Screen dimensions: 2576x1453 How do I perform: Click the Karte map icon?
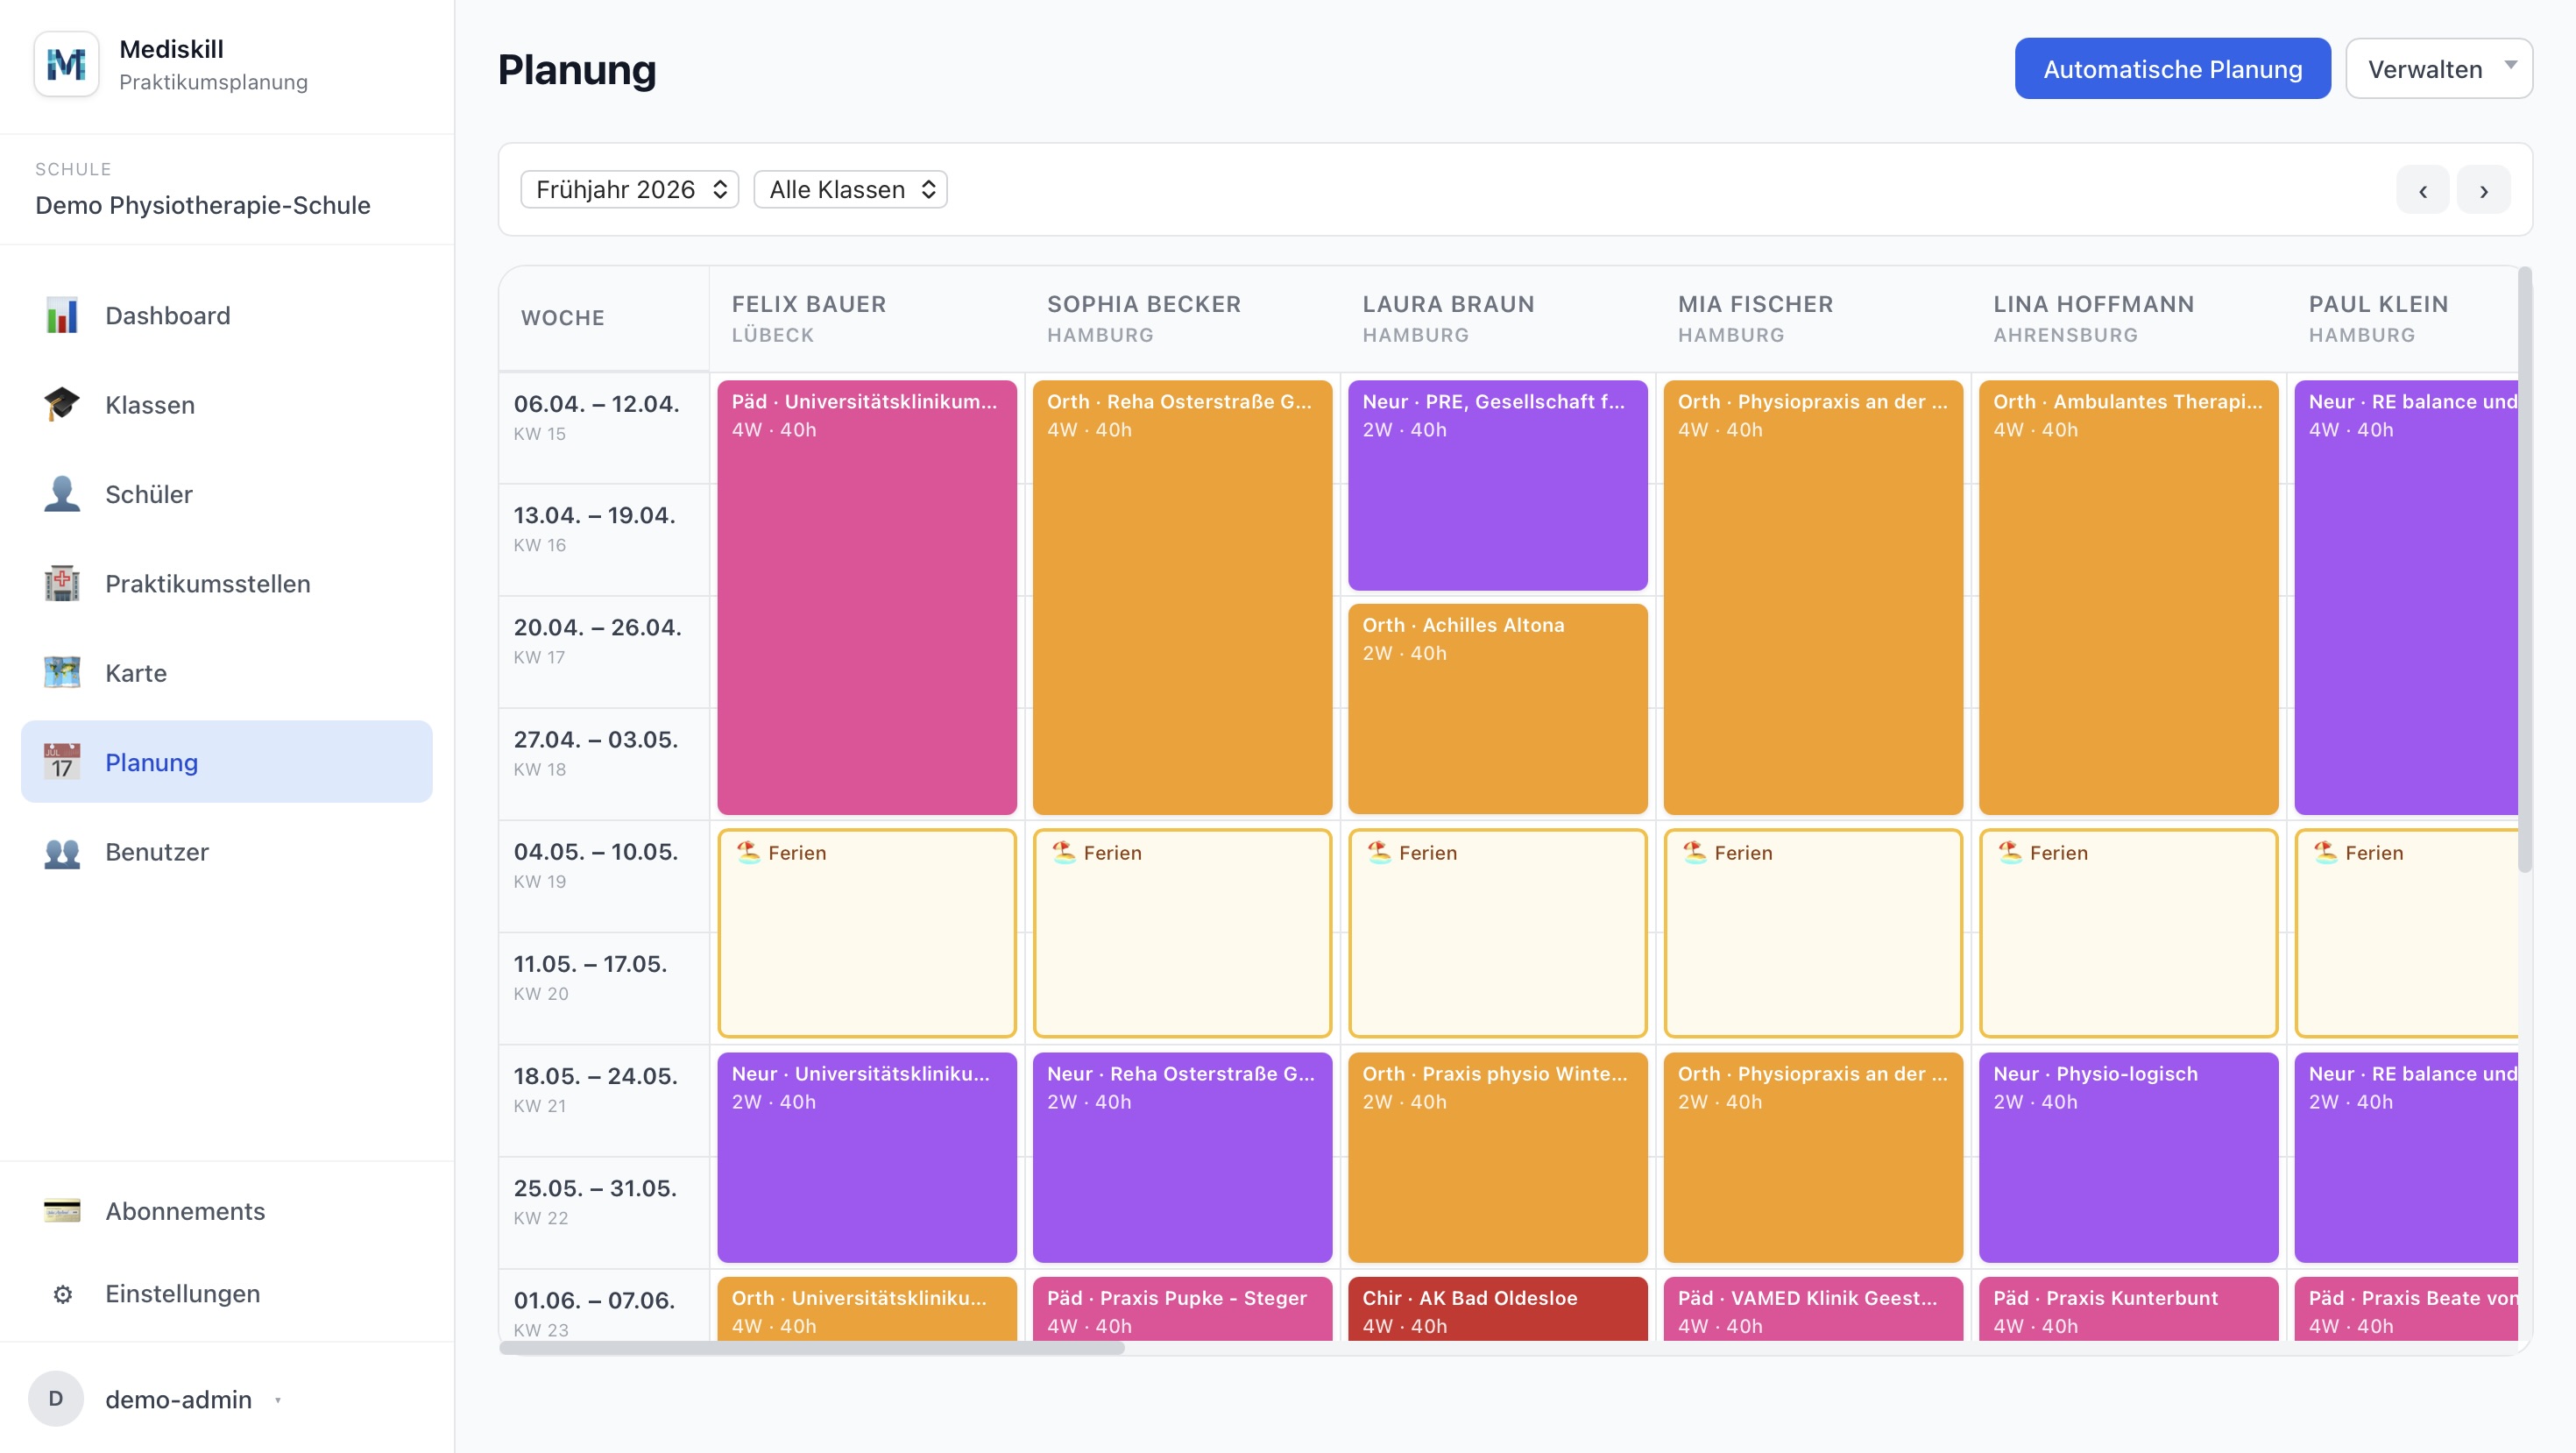pos(62,672)
